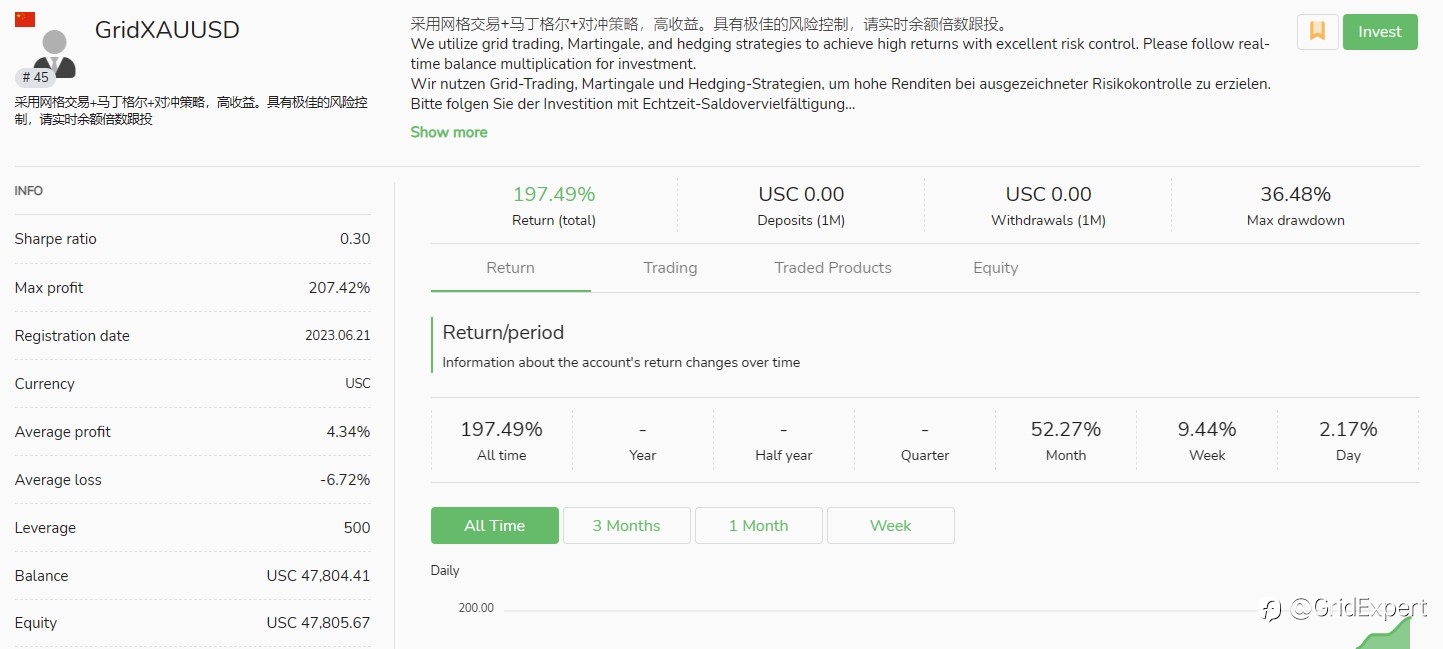Viewport: 1443px width, 649px height.
Task: Click the USC 0.00 Withdrawals (1M) value
Action: point(1048,194)
